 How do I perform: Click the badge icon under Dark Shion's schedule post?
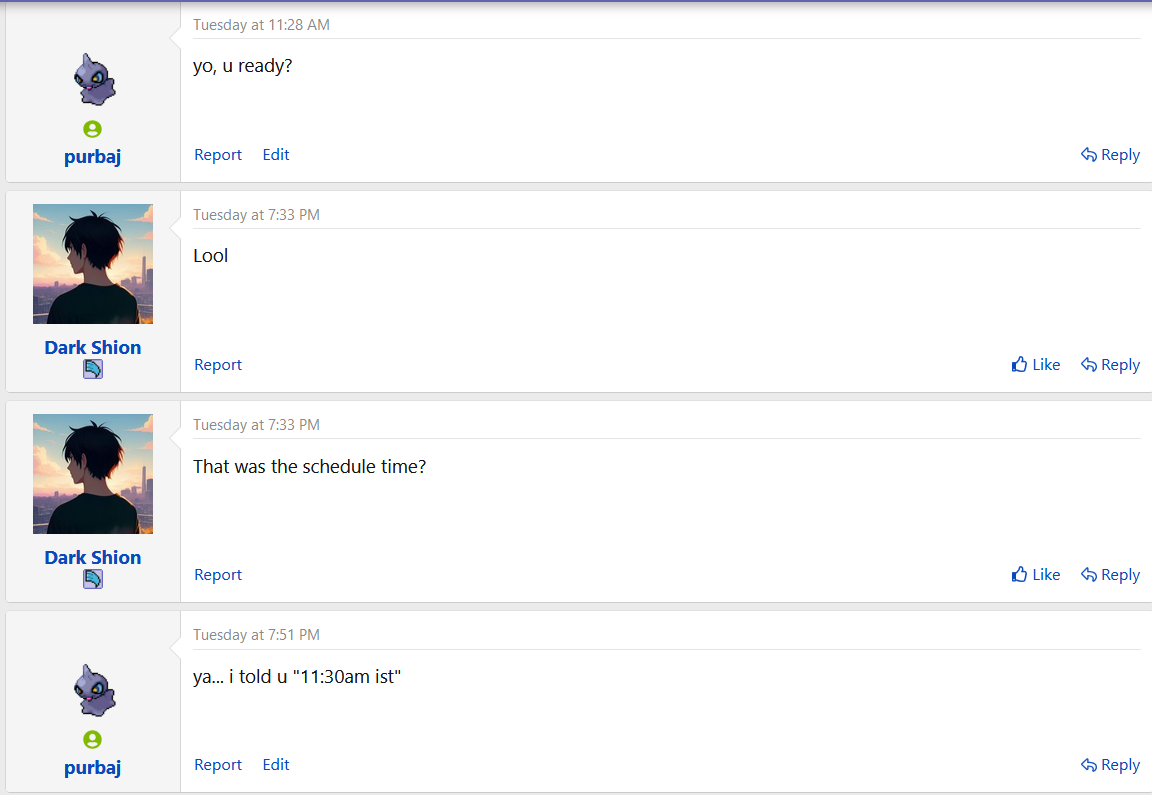click(x=93, y=579)
